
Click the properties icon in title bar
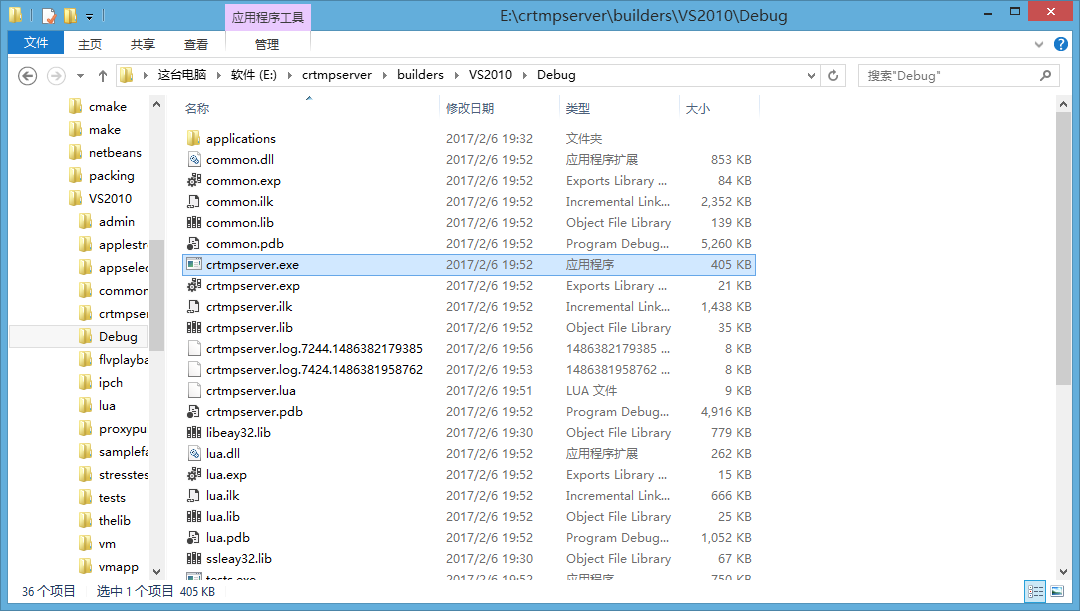(49, 15)
